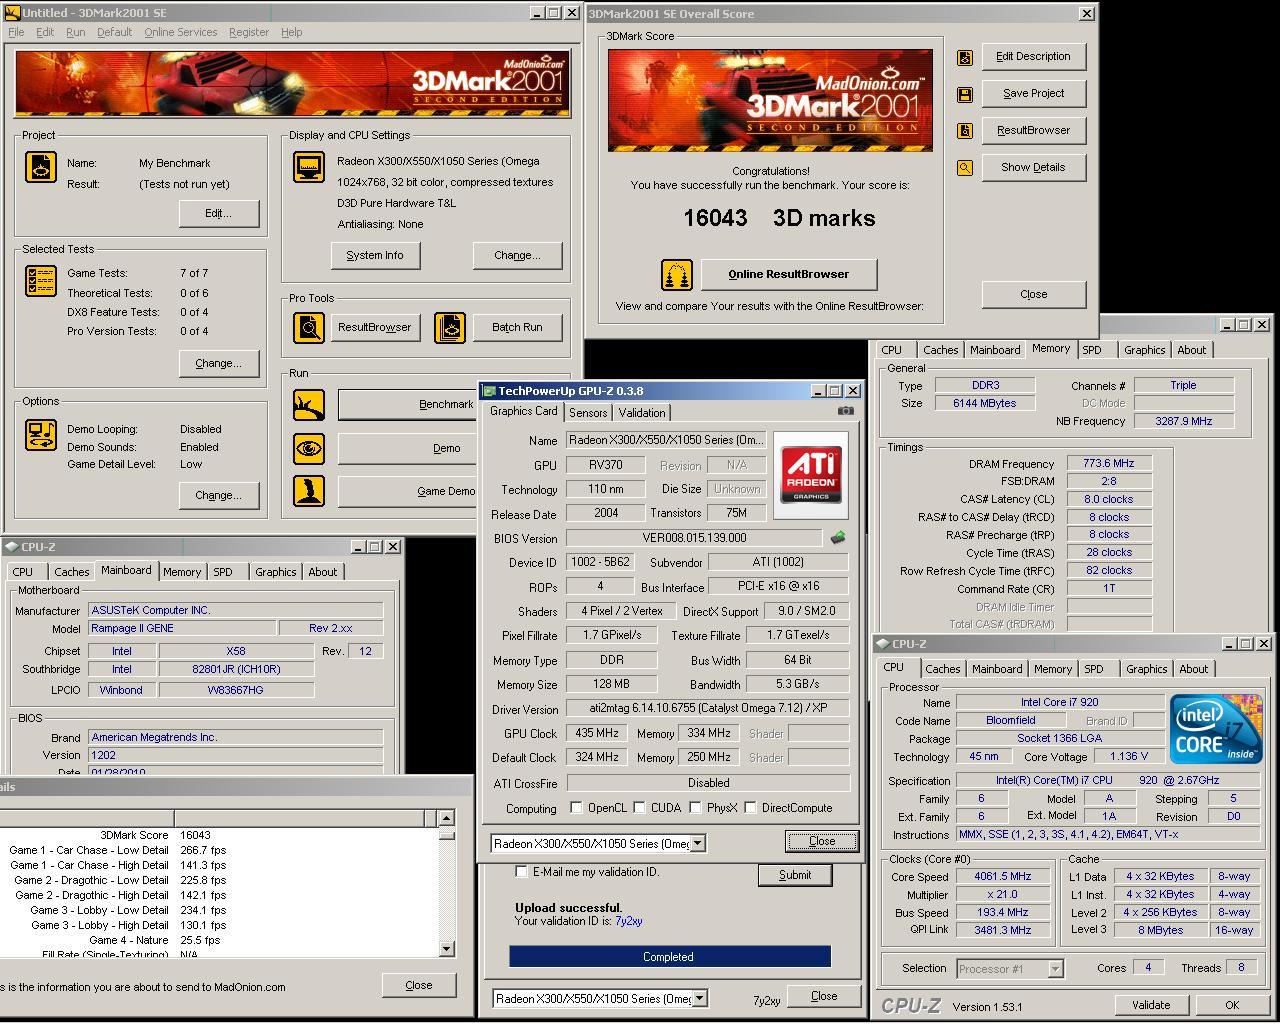Open the File menu in 3DMark2001
The width and height of the screenshot is (1280, 1024).
(x=16, y=32)
